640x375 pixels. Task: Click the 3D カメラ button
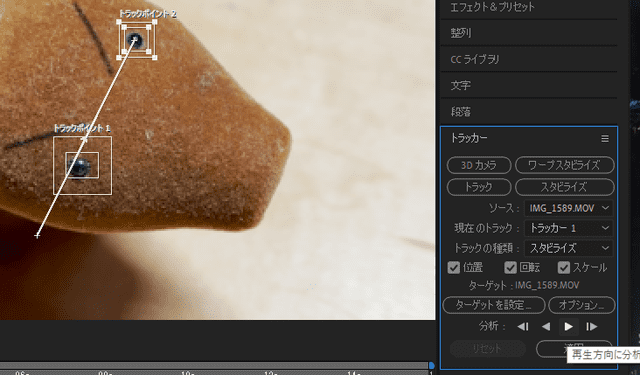(479, 165)
